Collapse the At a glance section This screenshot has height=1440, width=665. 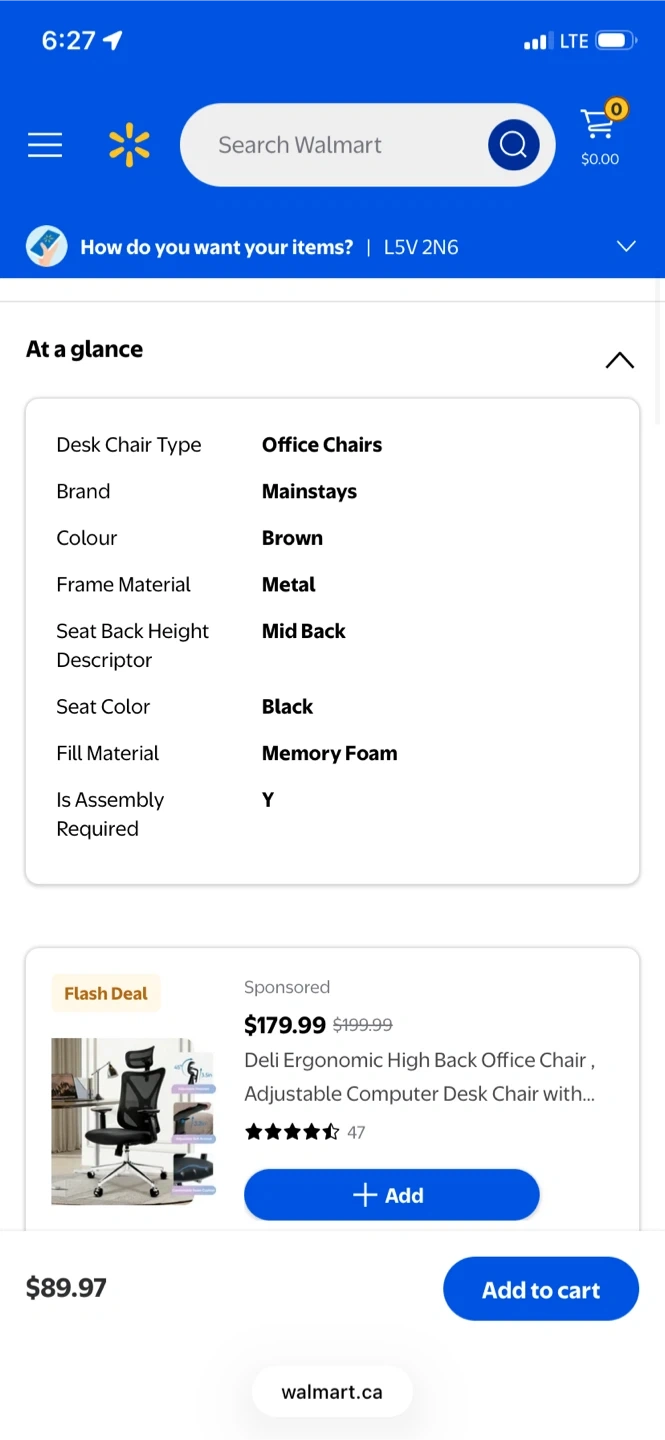click(x=619, y=360)
